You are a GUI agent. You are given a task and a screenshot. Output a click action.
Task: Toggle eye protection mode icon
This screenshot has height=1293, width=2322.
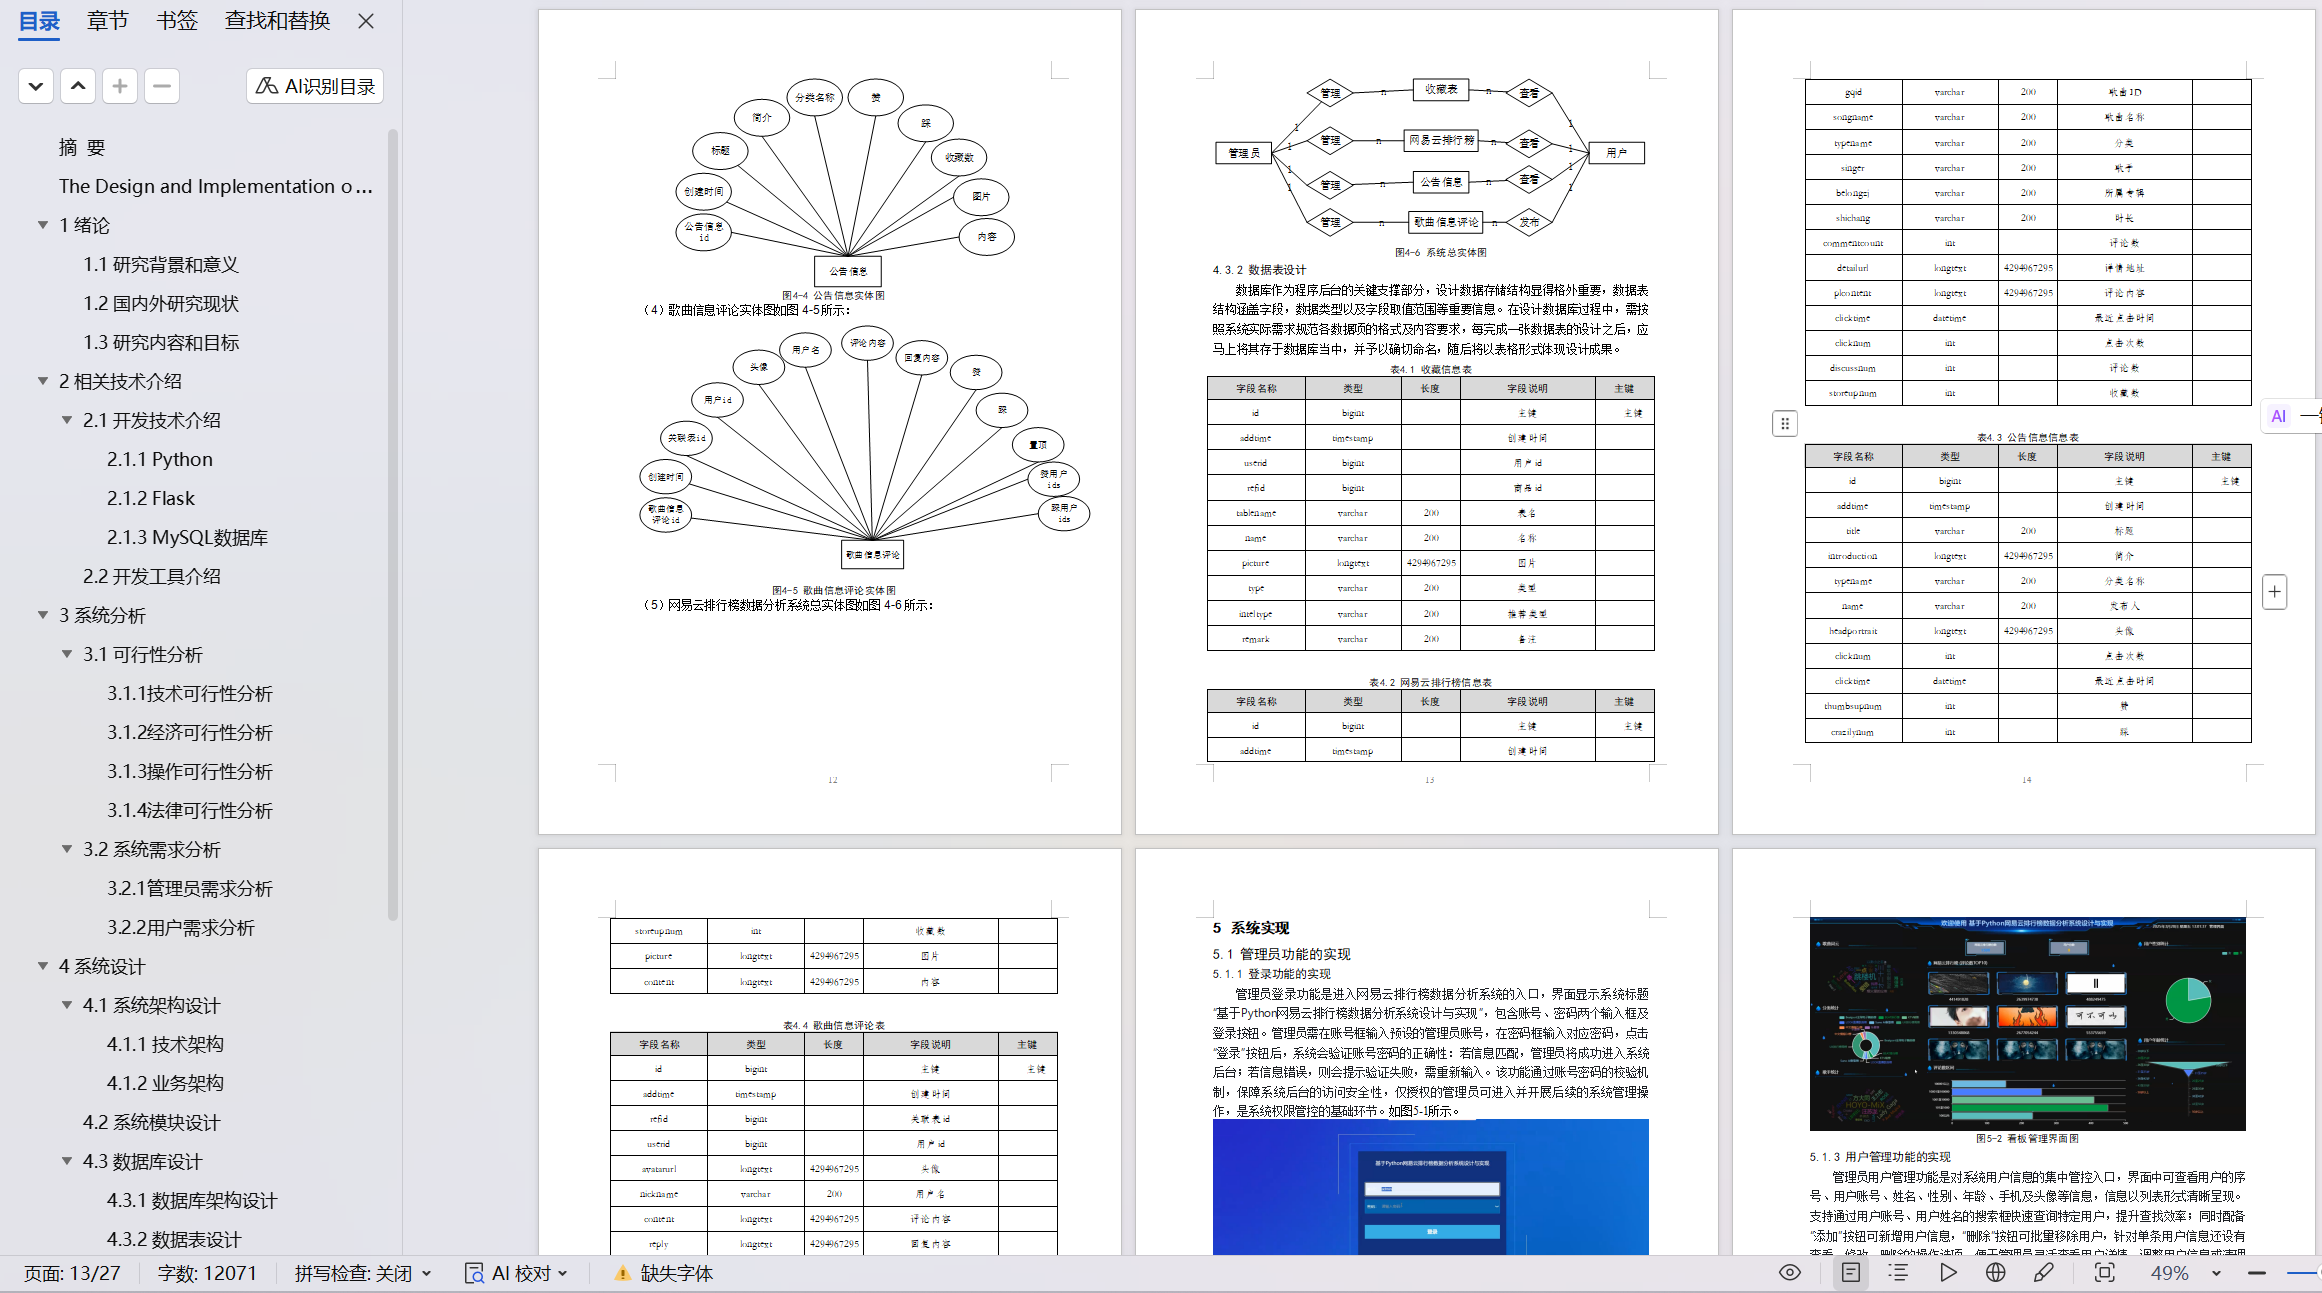tap(1790, 1272)
